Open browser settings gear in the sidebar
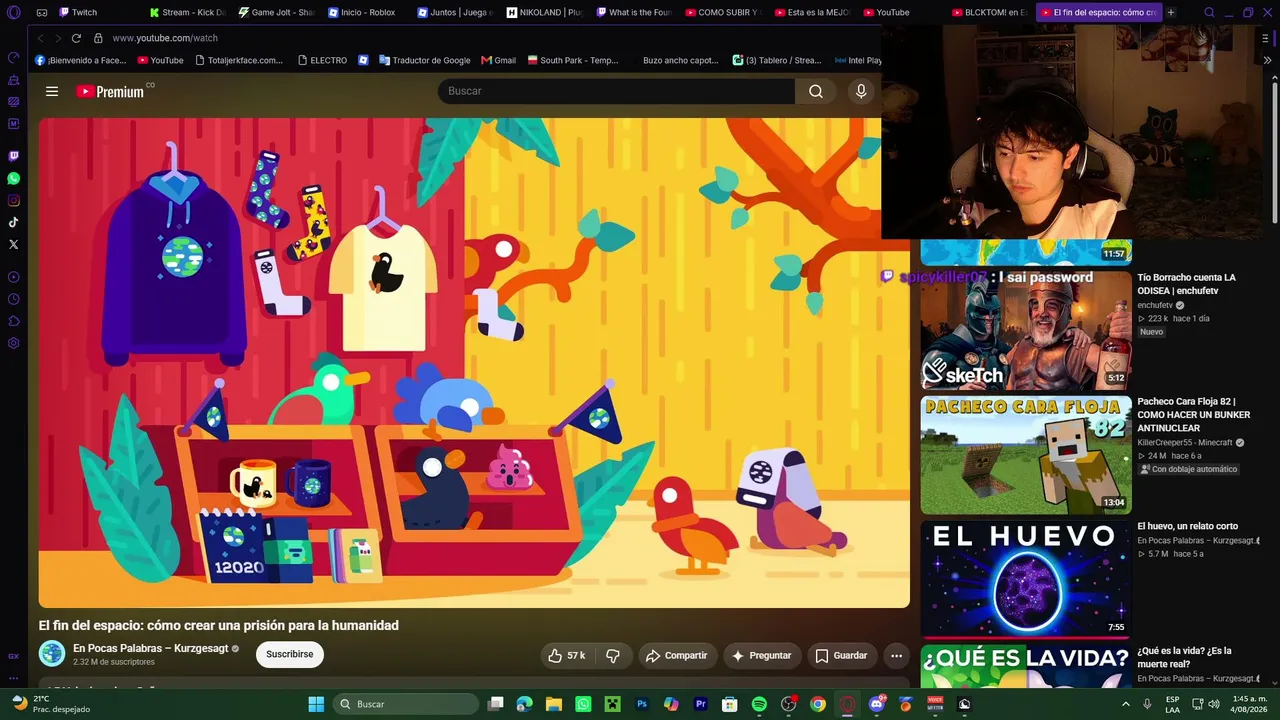The image size is (1280, 720). point(13,343)
